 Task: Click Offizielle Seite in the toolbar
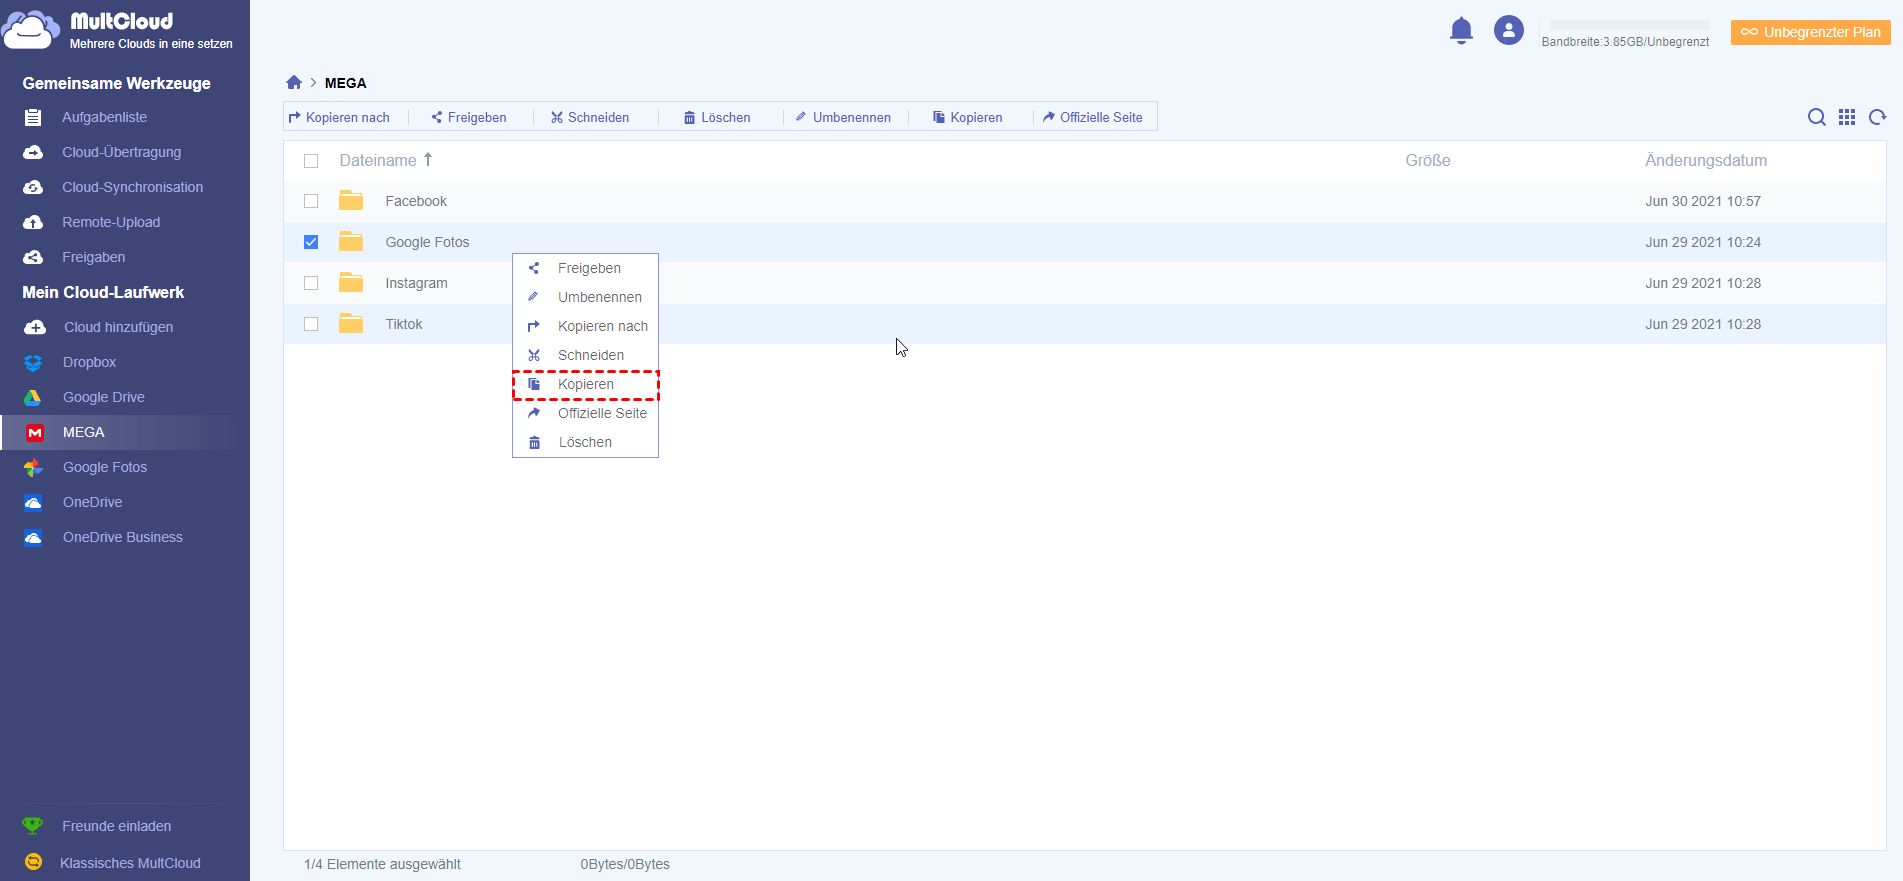pyautogui.click(x=1092, y=117)
